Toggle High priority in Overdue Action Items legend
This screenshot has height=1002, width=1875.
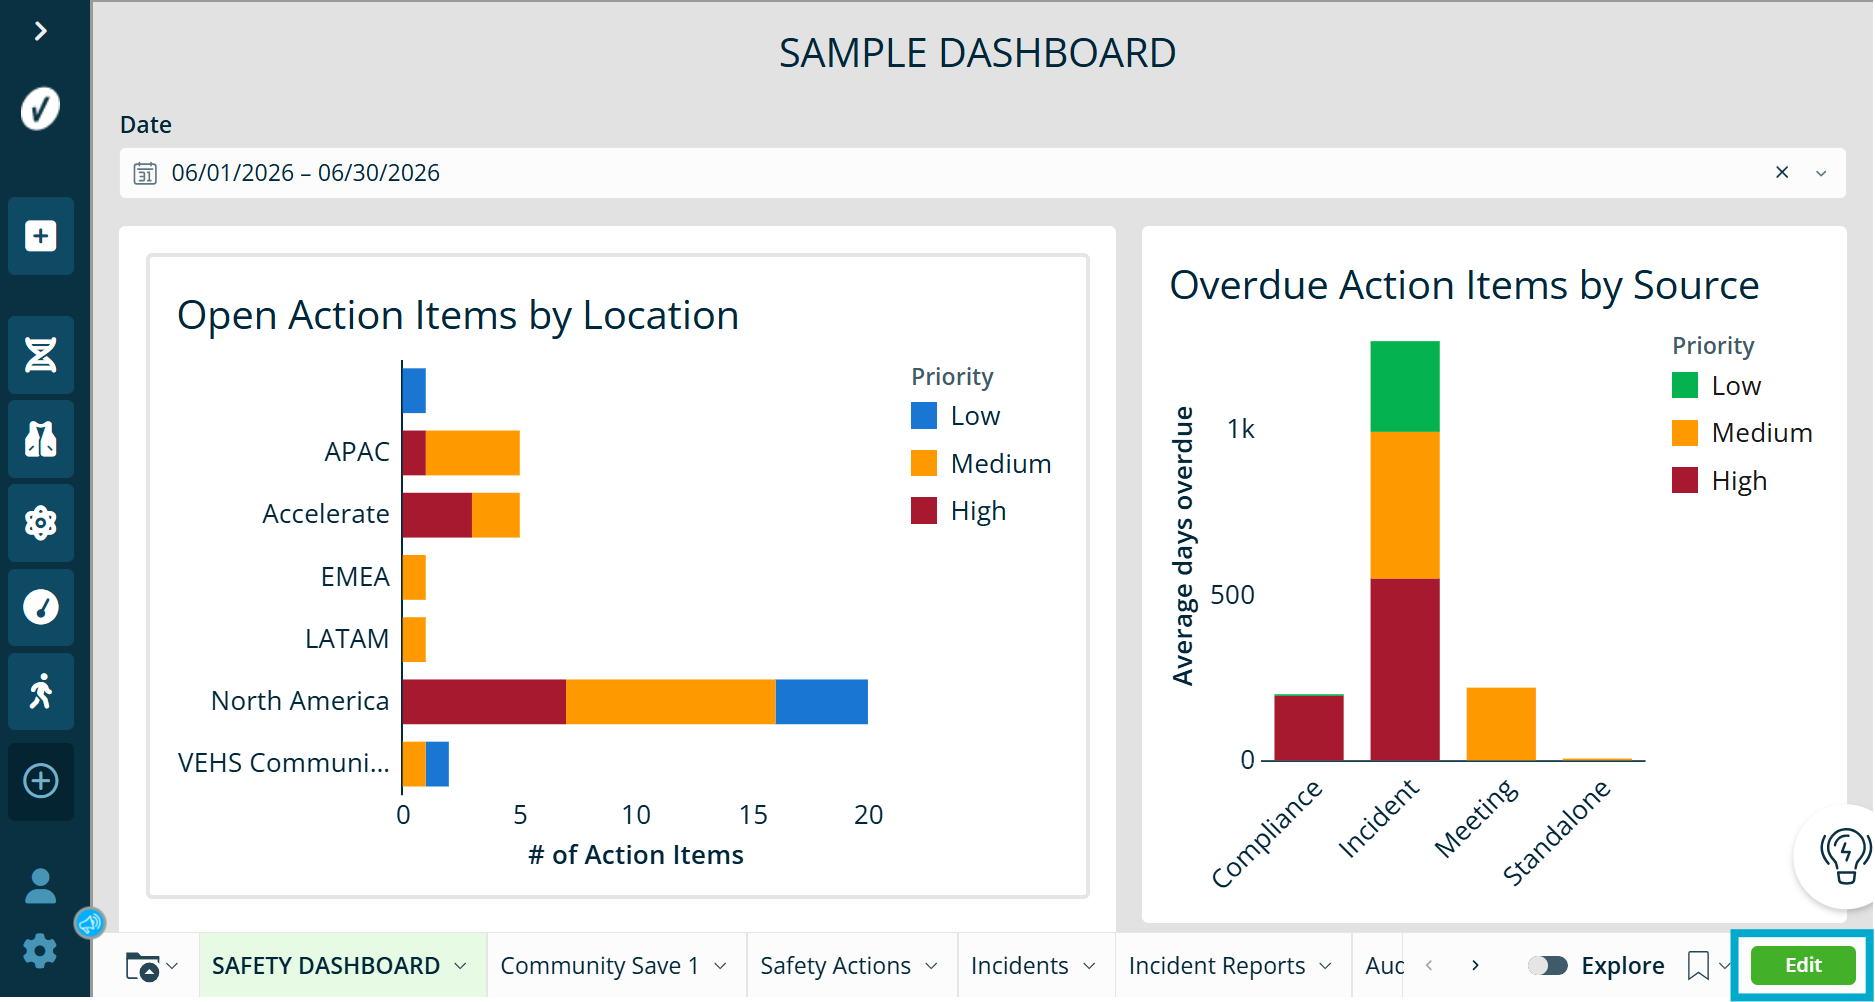point(1720,481)
